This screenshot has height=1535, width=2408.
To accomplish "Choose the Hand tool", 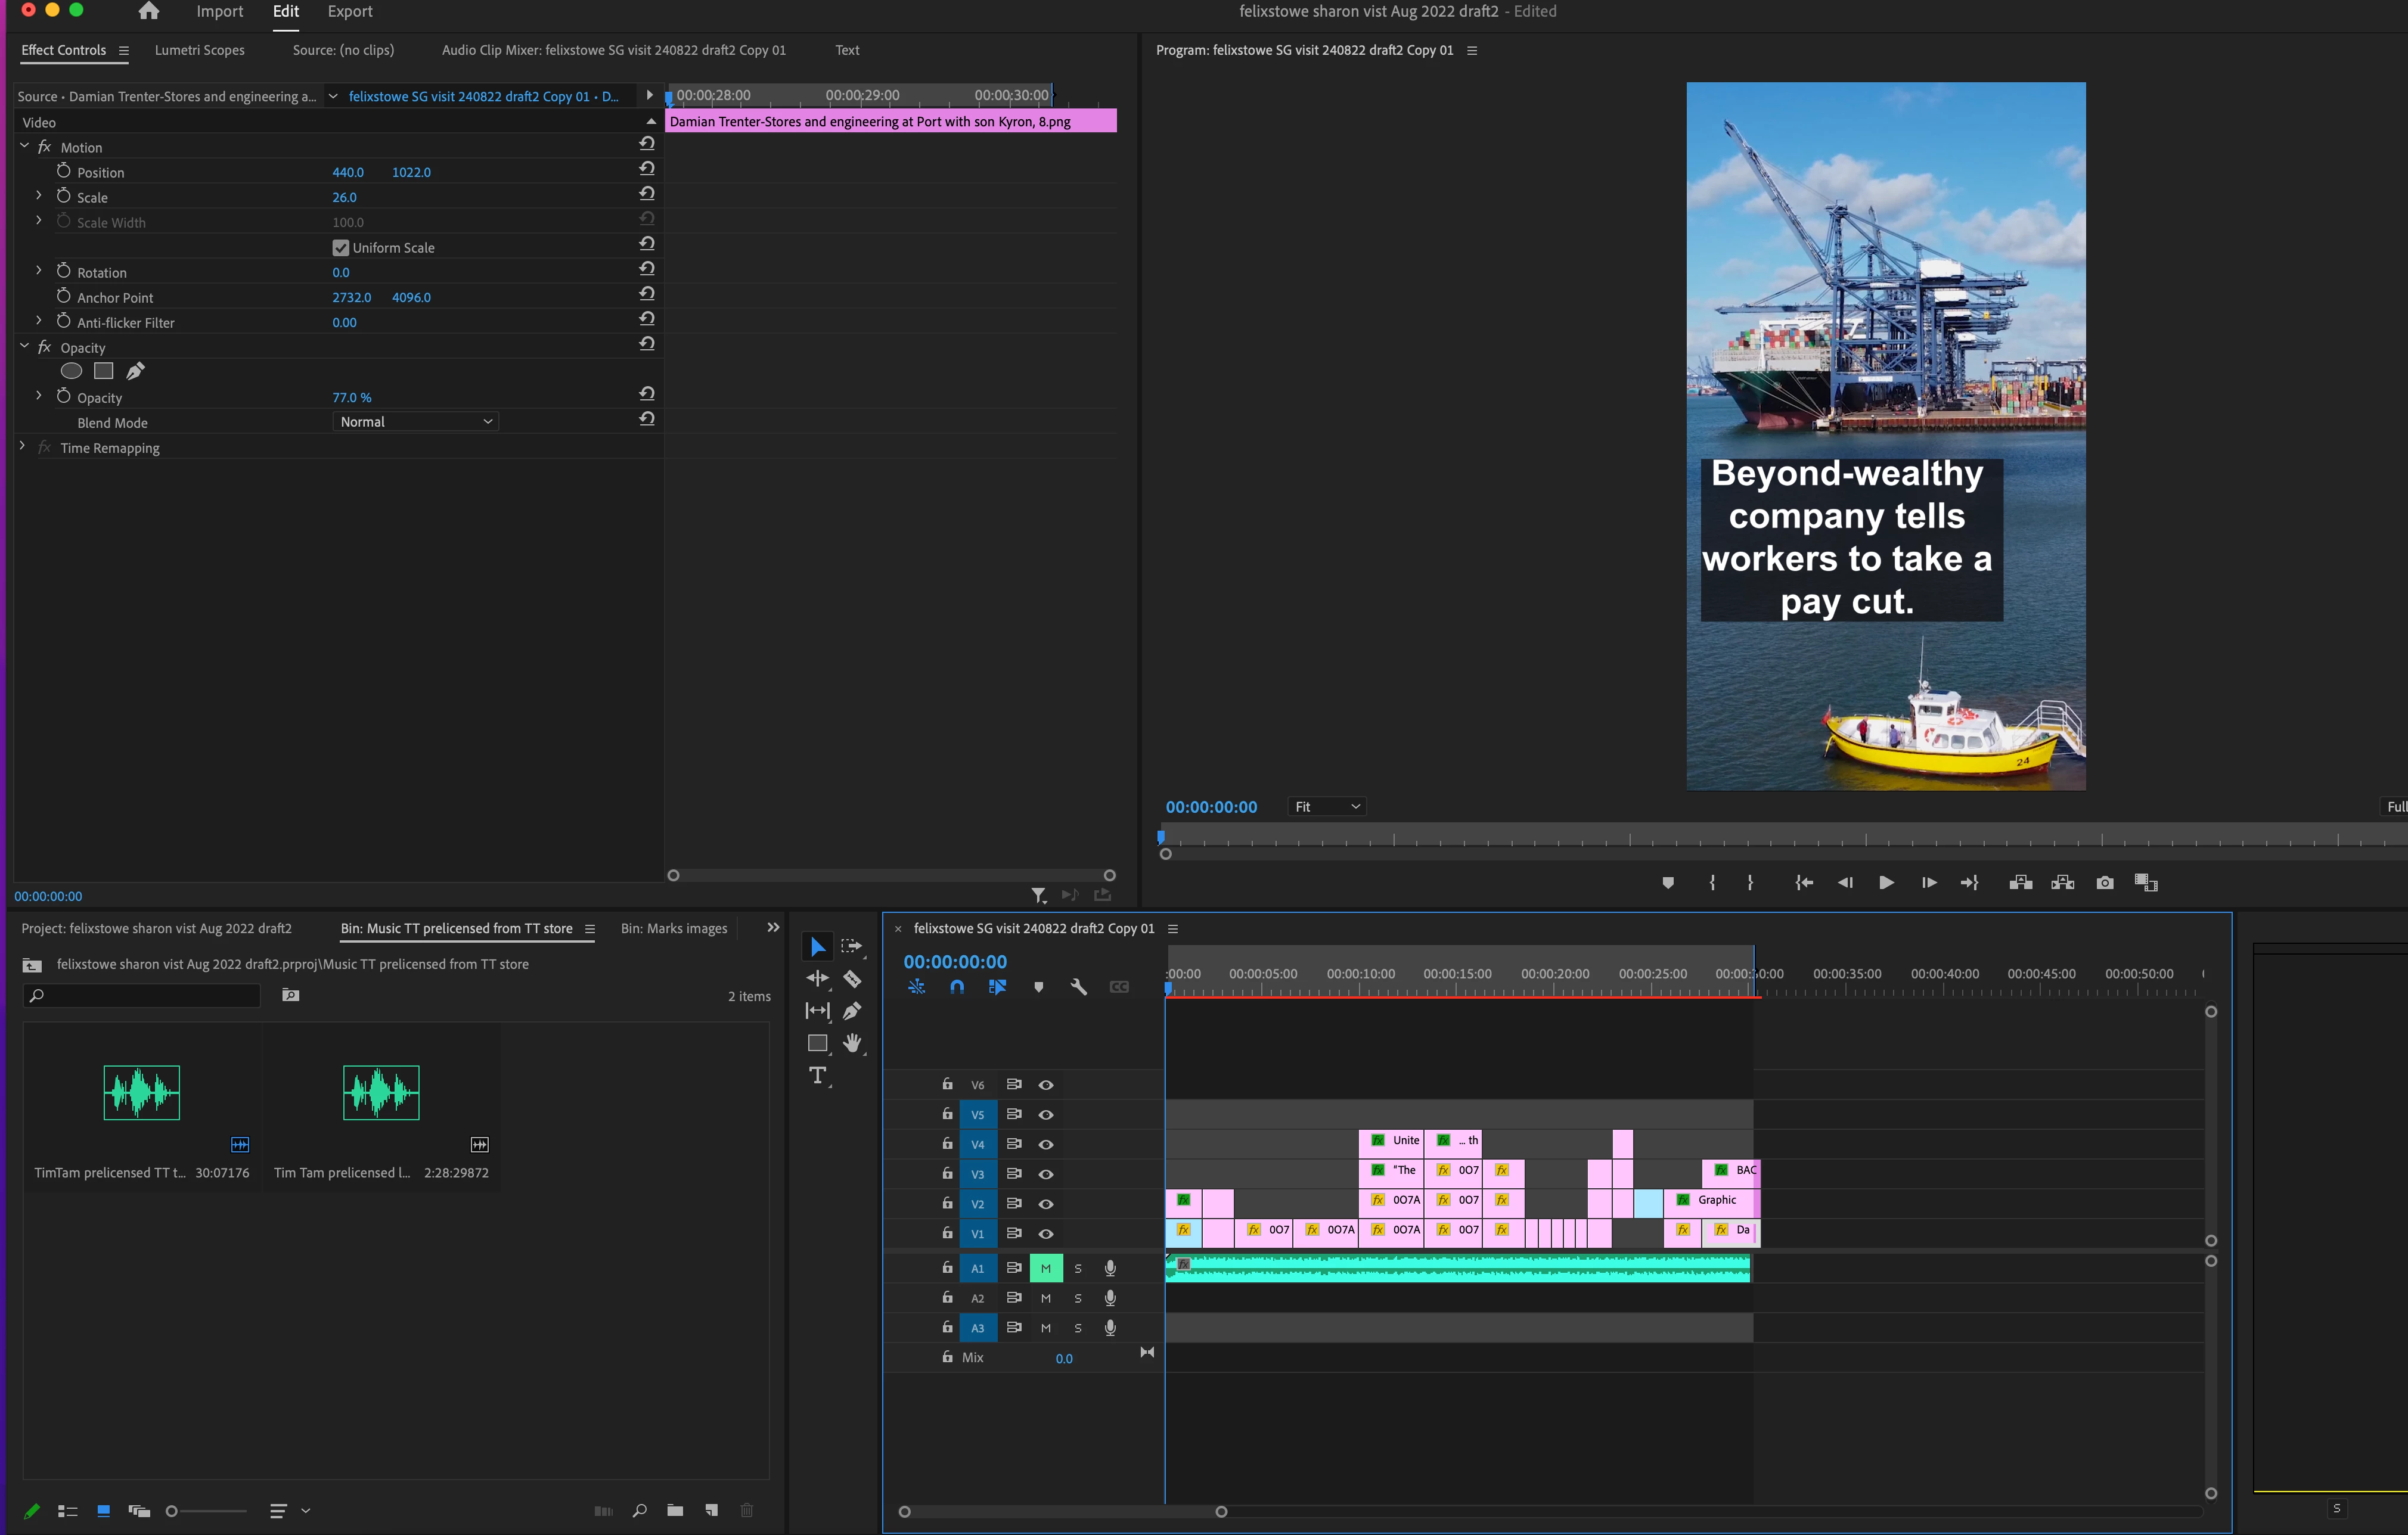I will tap(852, 1043).
